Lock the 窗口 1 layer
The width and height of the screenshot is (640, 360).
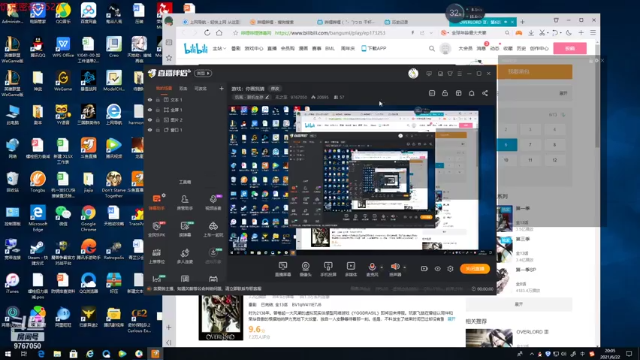click(158, 130)
